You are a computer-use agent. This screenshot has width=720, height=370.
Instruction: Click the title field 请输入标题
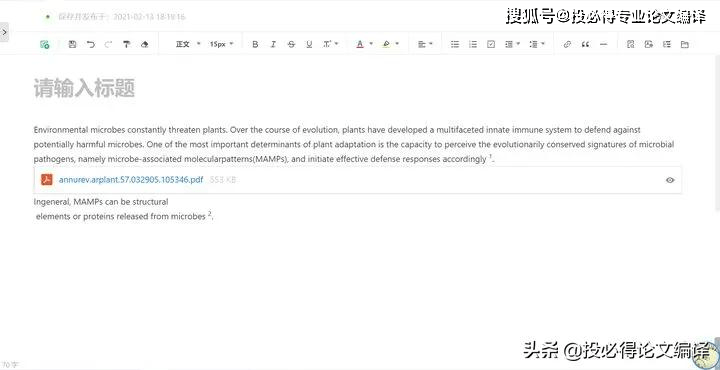84,88
